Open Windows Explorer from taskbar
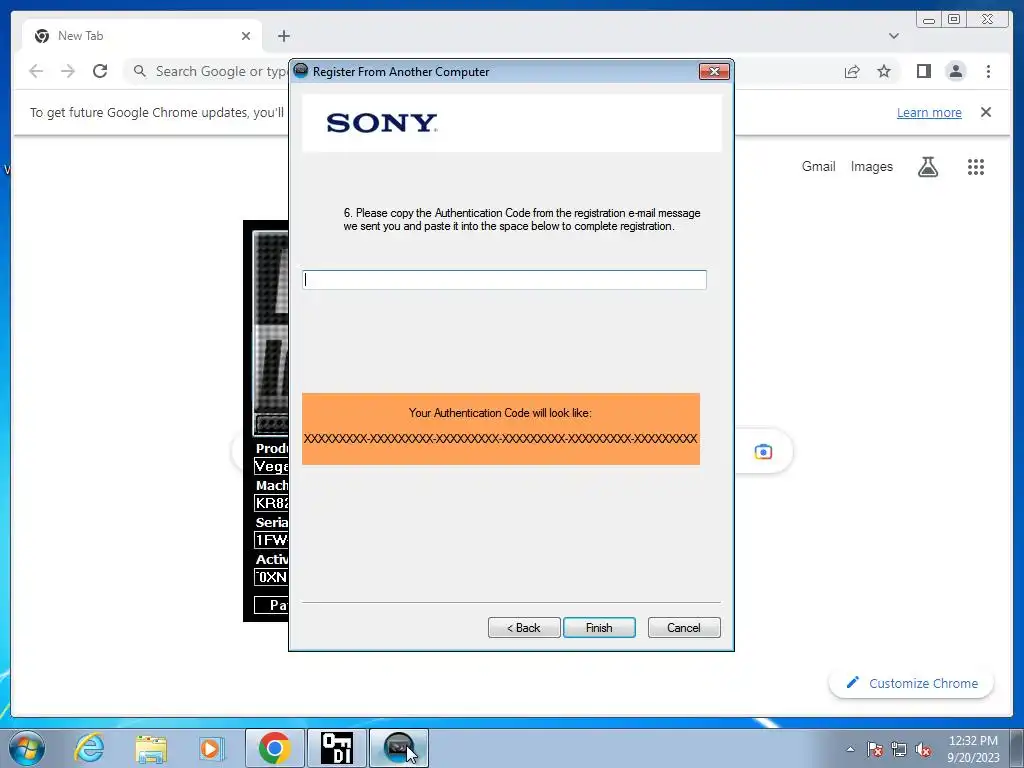The height and width of the screenshot is (768, 1024). click(152, 748)
